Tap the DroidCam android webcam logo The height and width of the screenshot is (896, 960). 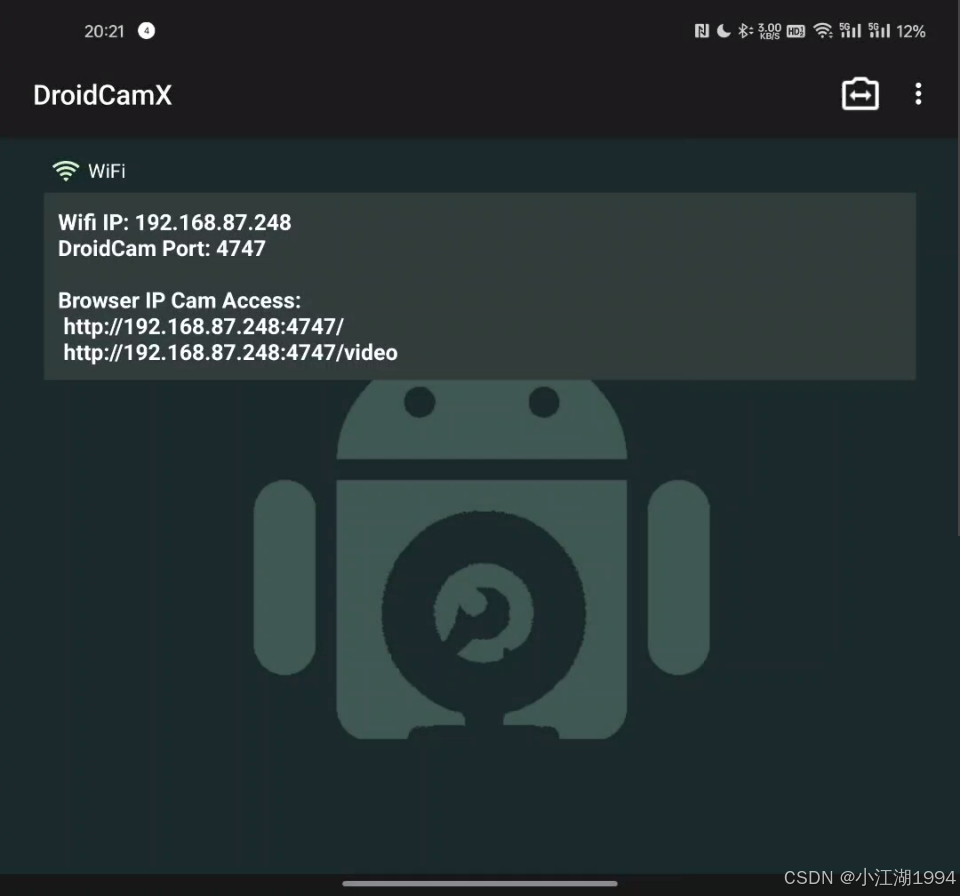pyautogui.click(x=481, y=559)
